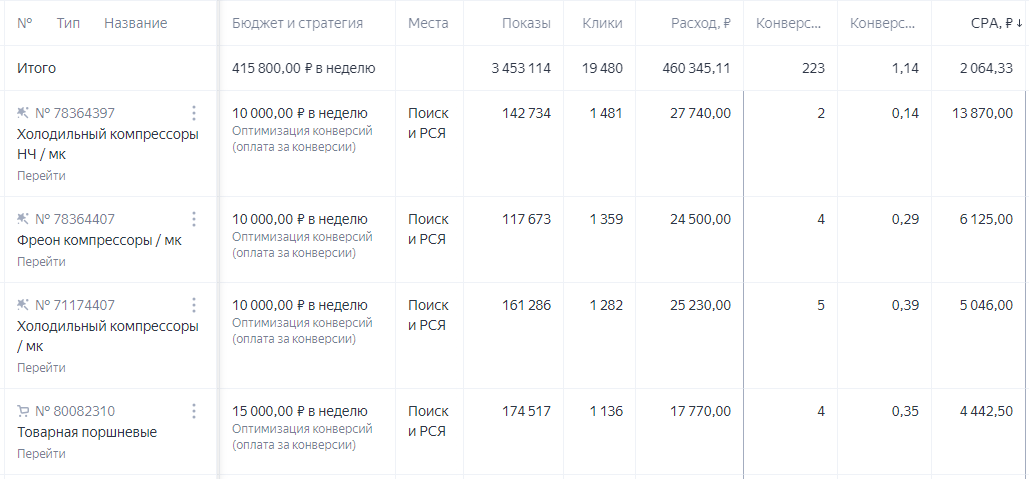1029x479 pixels.
Task: Open three-dot menu for campaign 78364407
Action: coord(194,219)
